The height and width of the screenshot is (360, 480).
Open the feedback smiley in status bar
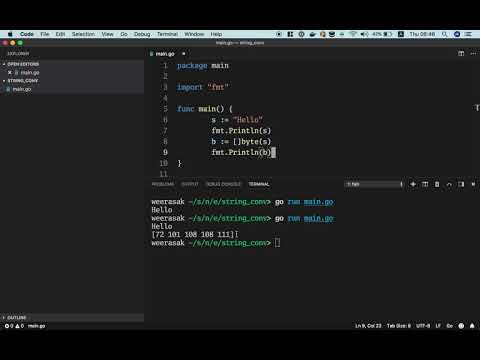pos(461,326)
